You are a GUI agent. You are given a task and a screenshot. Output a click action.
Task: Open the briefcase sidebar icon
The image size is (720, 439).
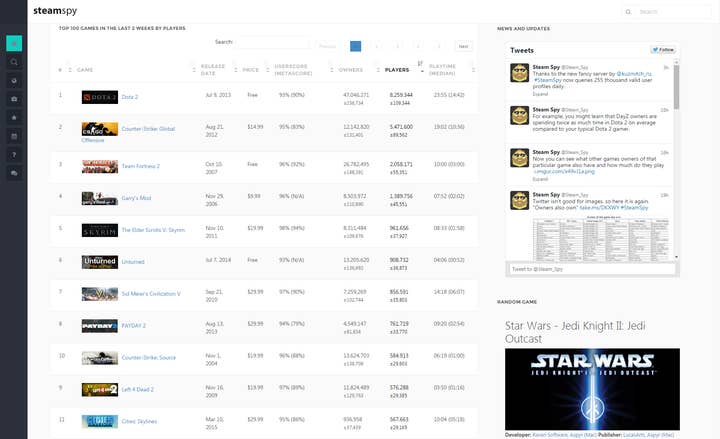click(x=14, y=99)
